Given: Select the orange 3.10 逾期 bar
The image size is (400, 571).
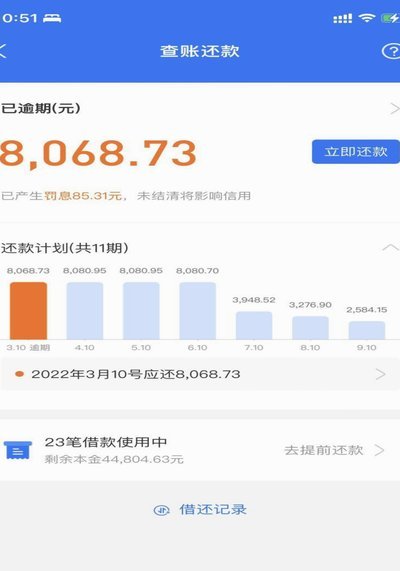Looking at the screenshot, I should [28, 311].
